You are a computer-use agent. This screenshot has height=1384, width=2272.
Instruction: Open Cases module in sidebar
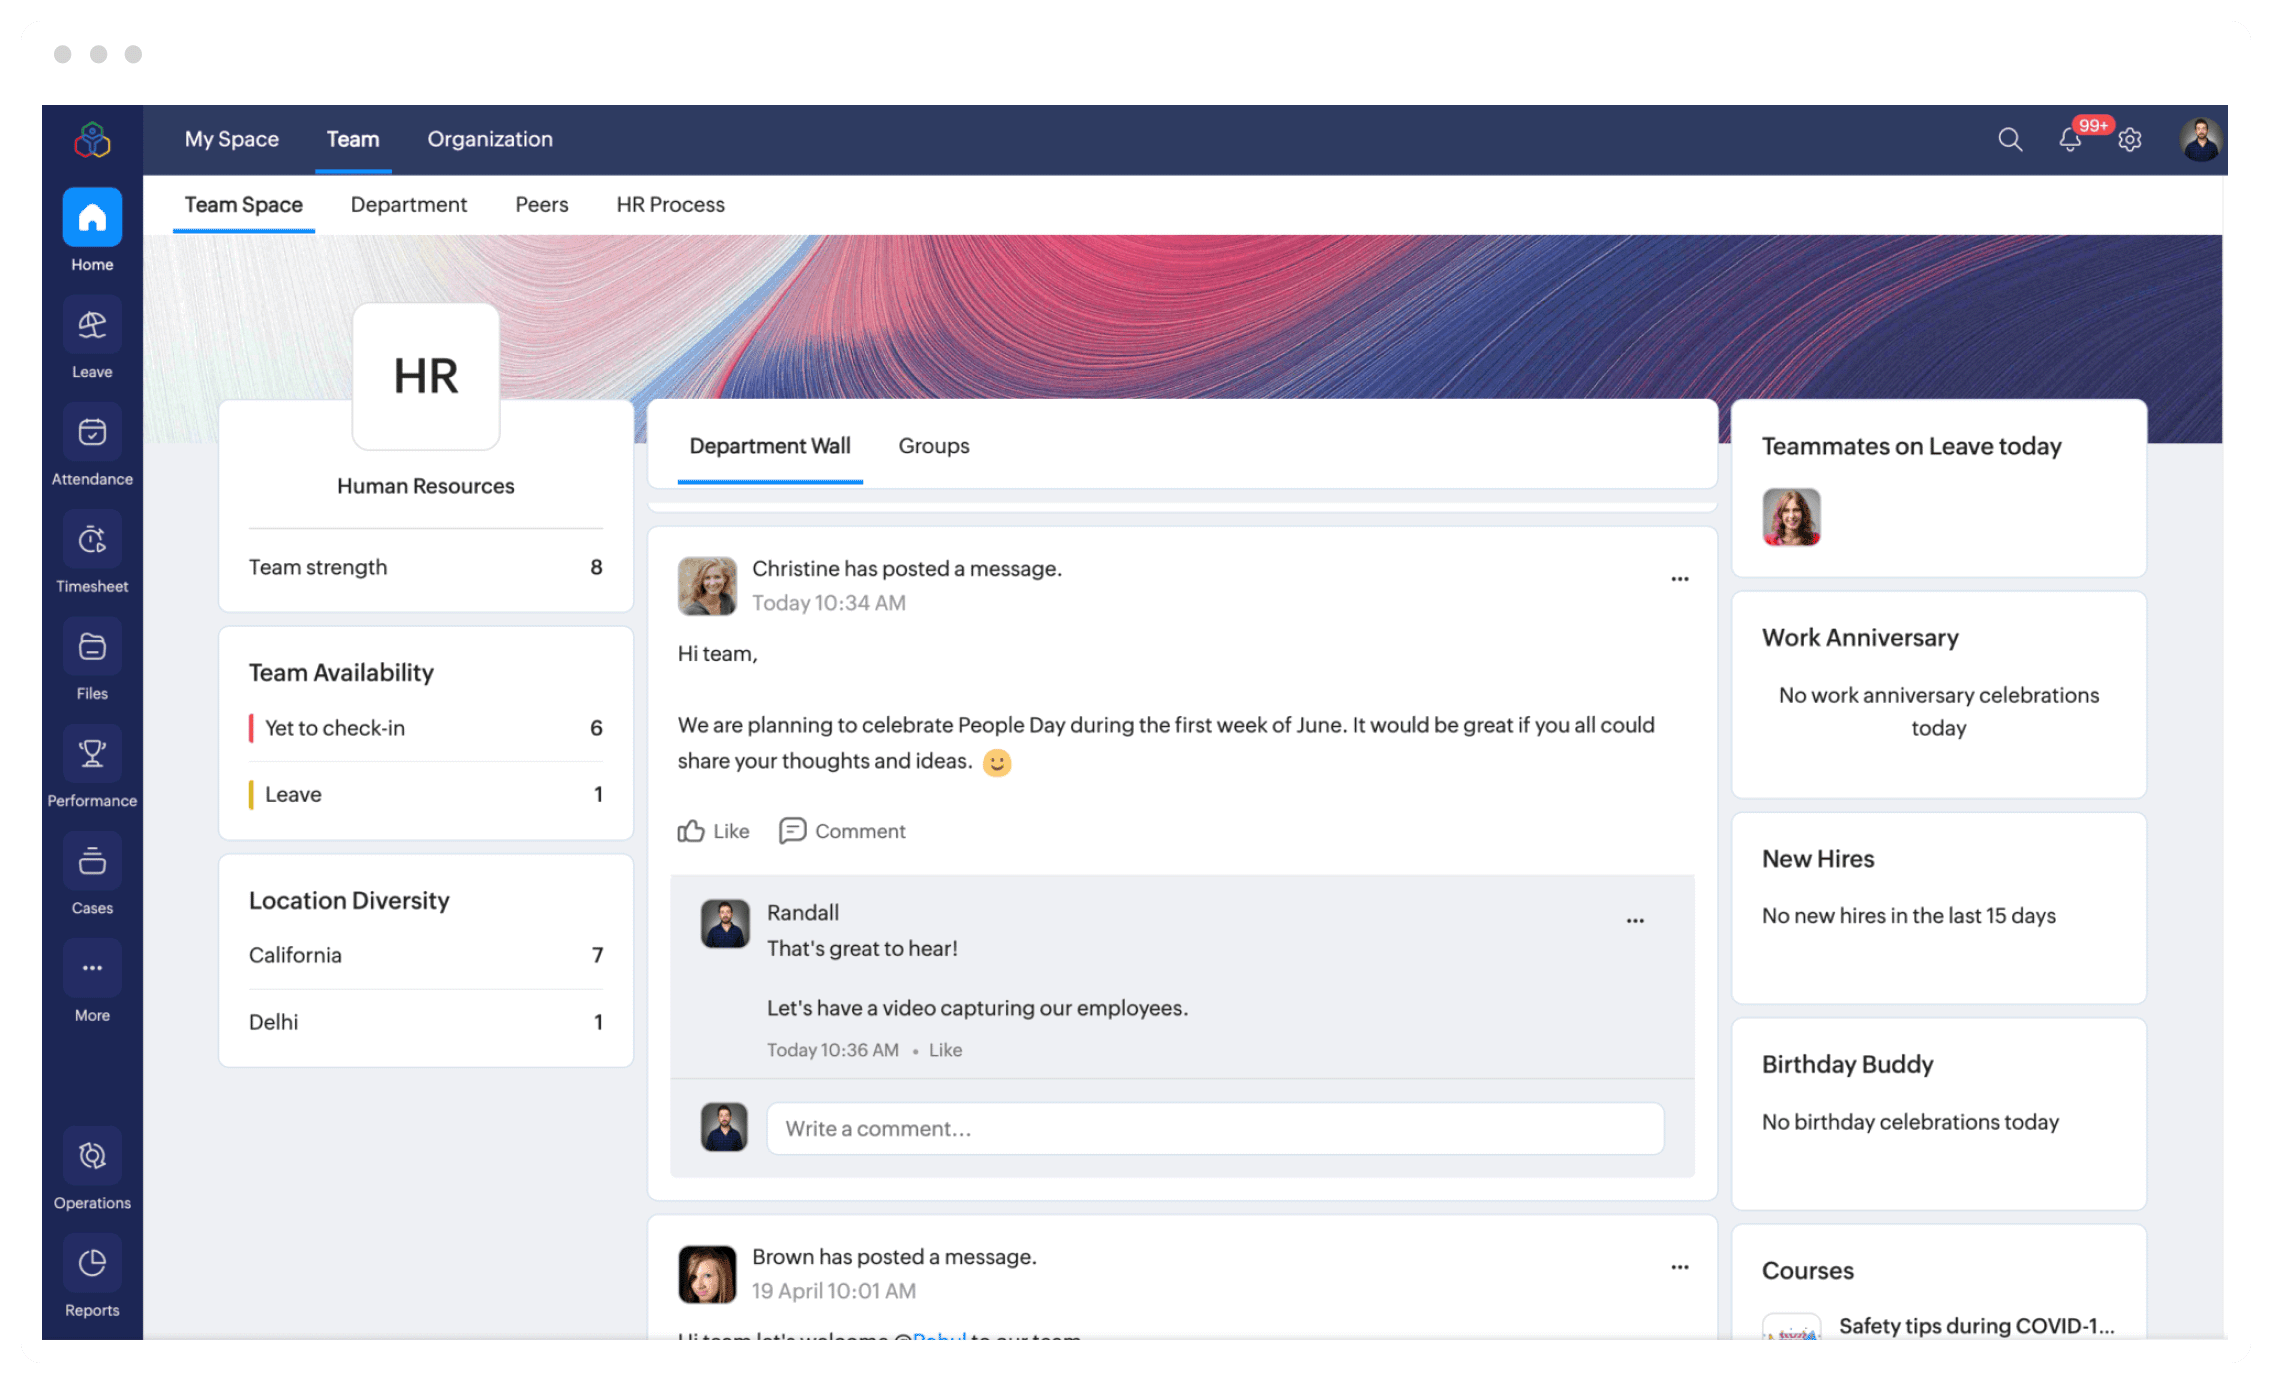pos(92,861)
